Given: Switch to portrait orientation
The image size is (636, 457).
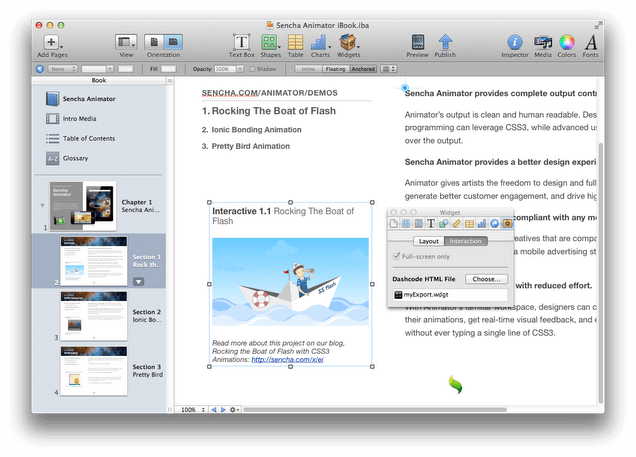Looking at the screenshot, I should [x=154, y=42].
